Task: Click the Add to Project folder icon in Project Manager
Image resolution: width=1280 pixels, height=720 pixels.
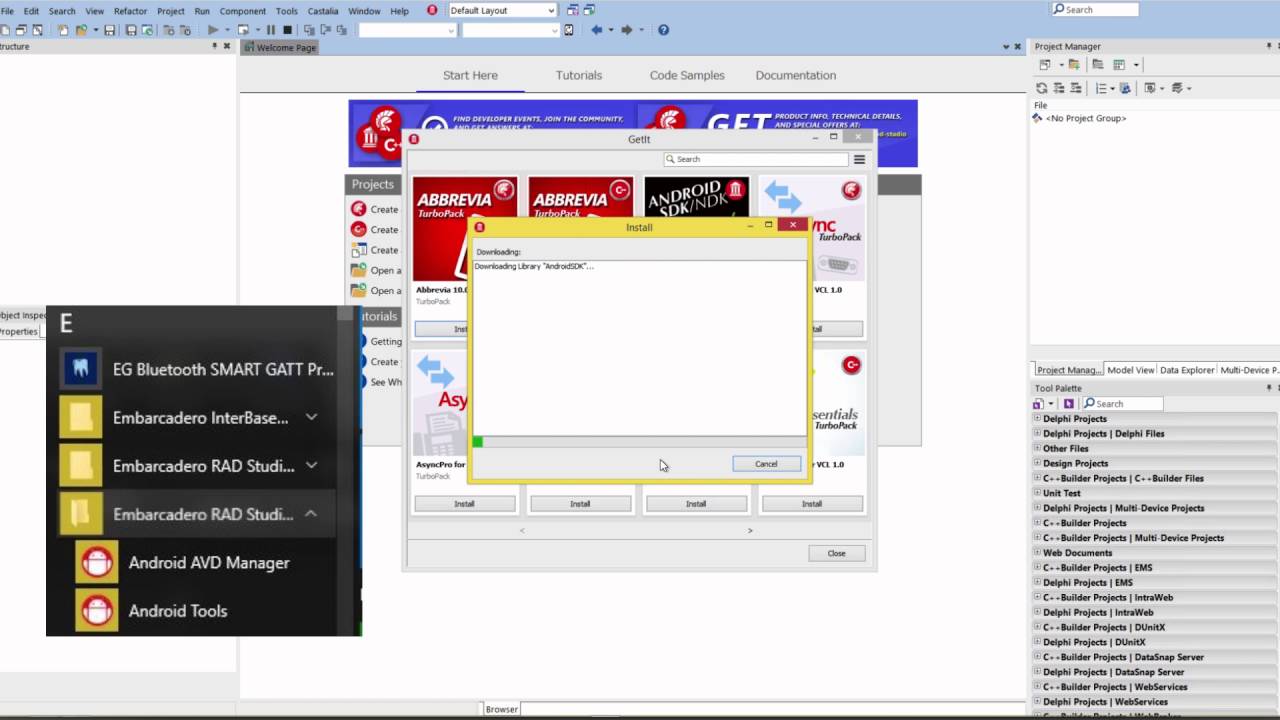Action: tap(1074, 64)
